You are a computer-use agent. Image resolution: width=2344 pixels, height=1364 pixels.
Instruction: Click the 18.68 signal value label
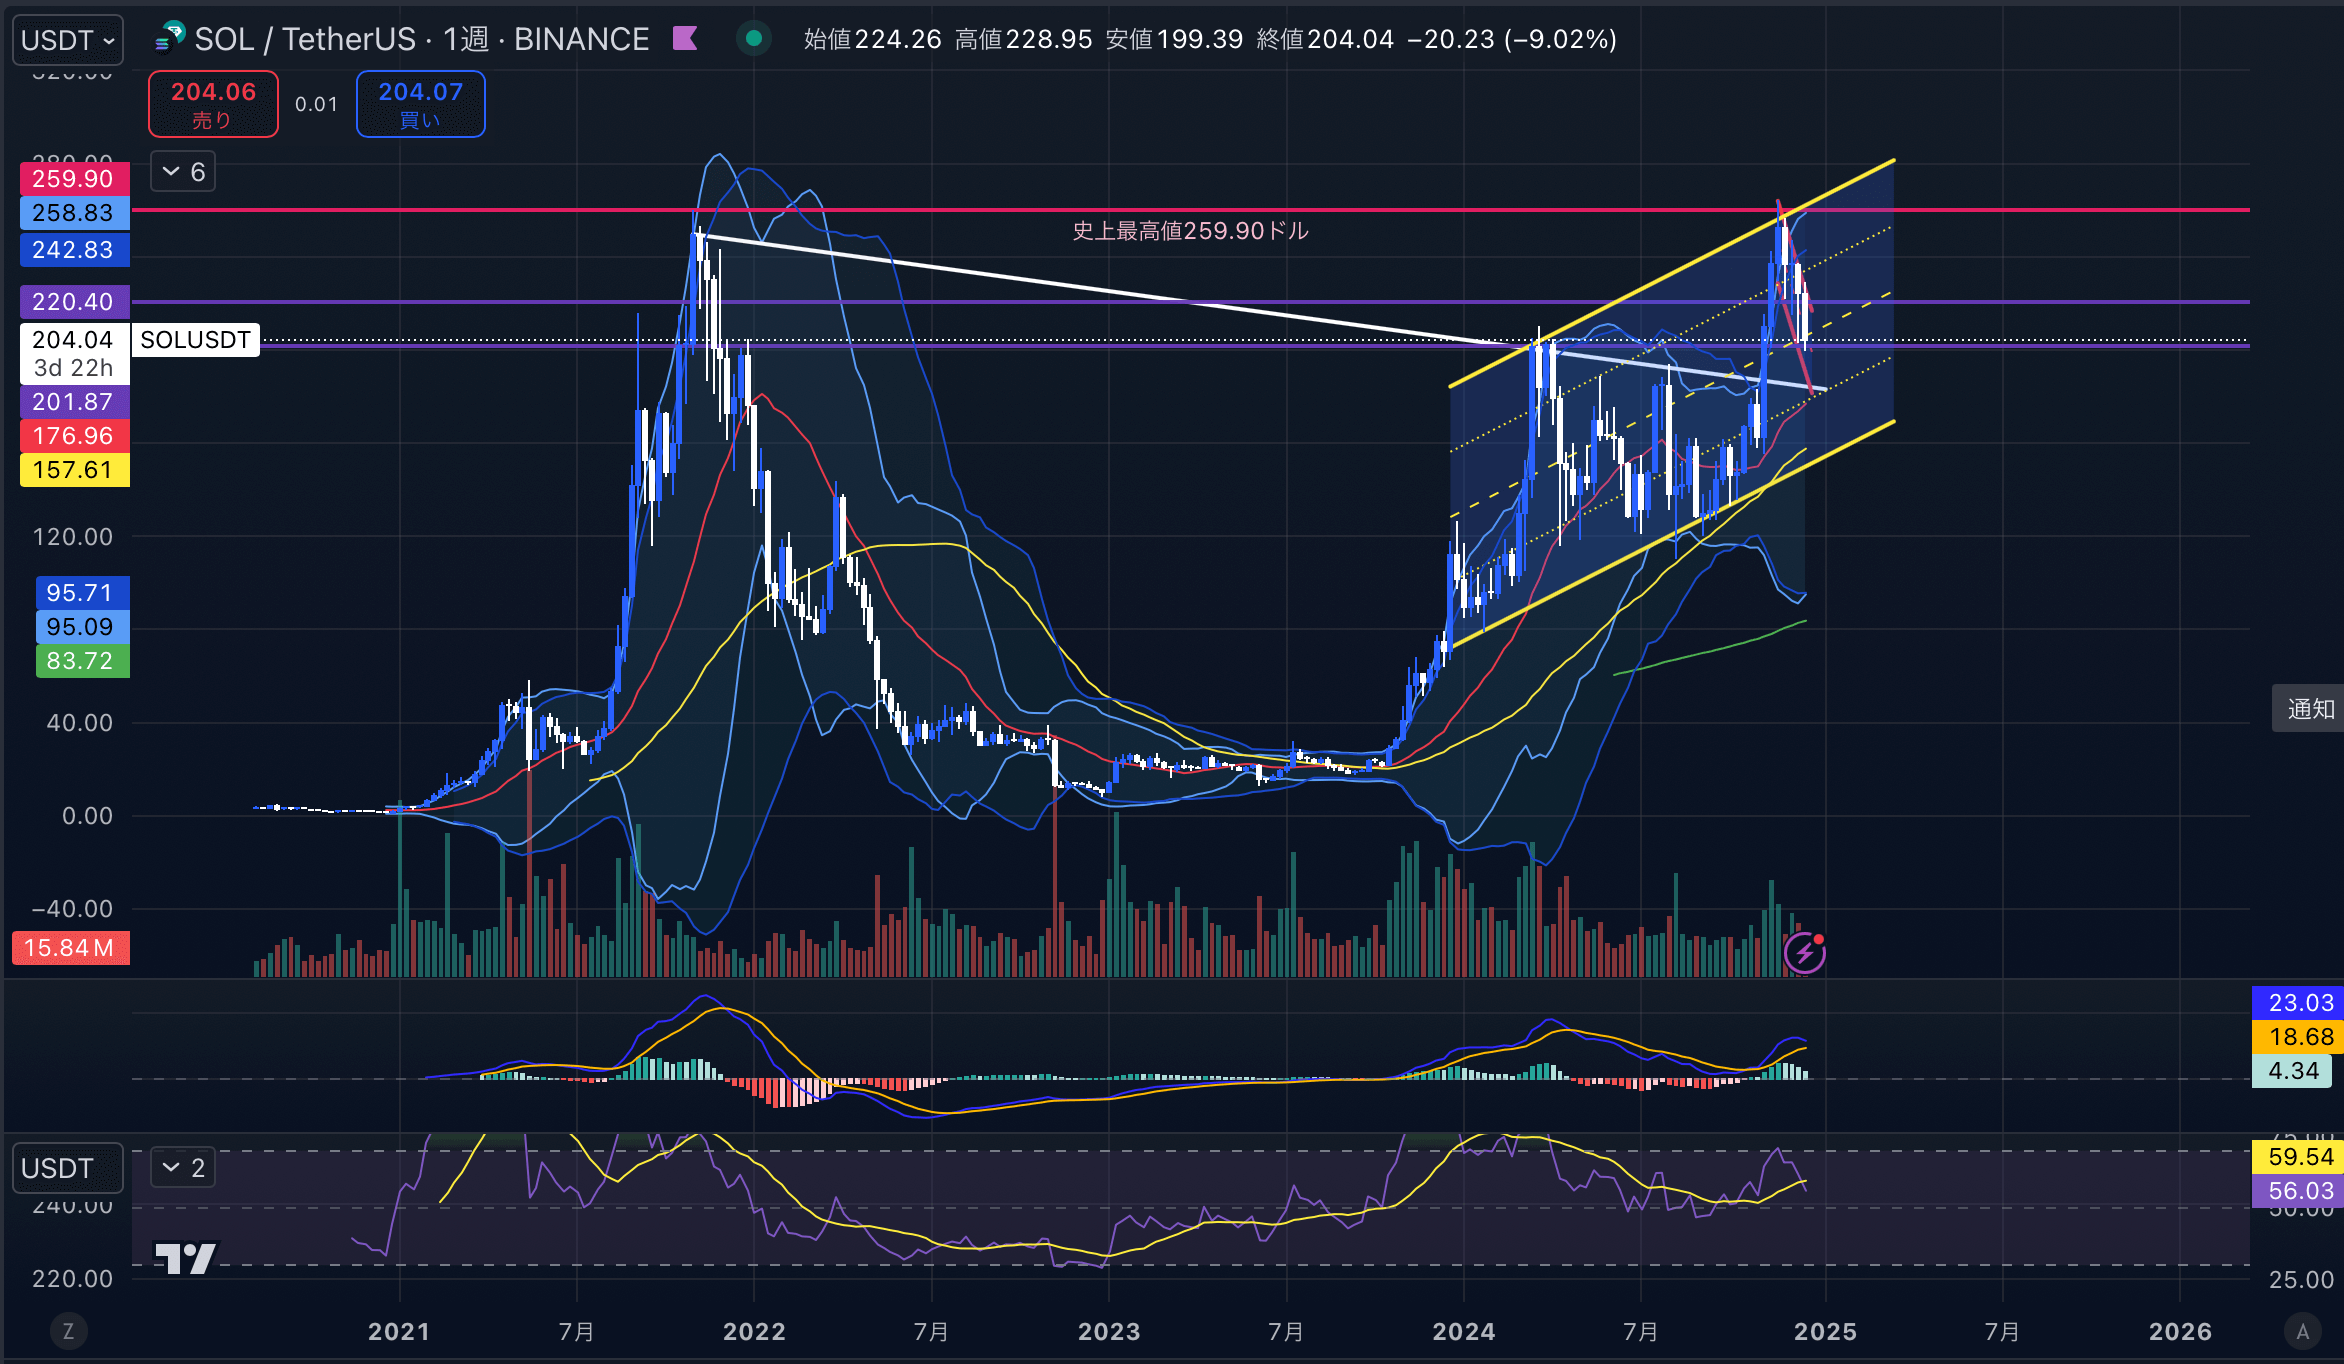click(x=2297, y=1037)
